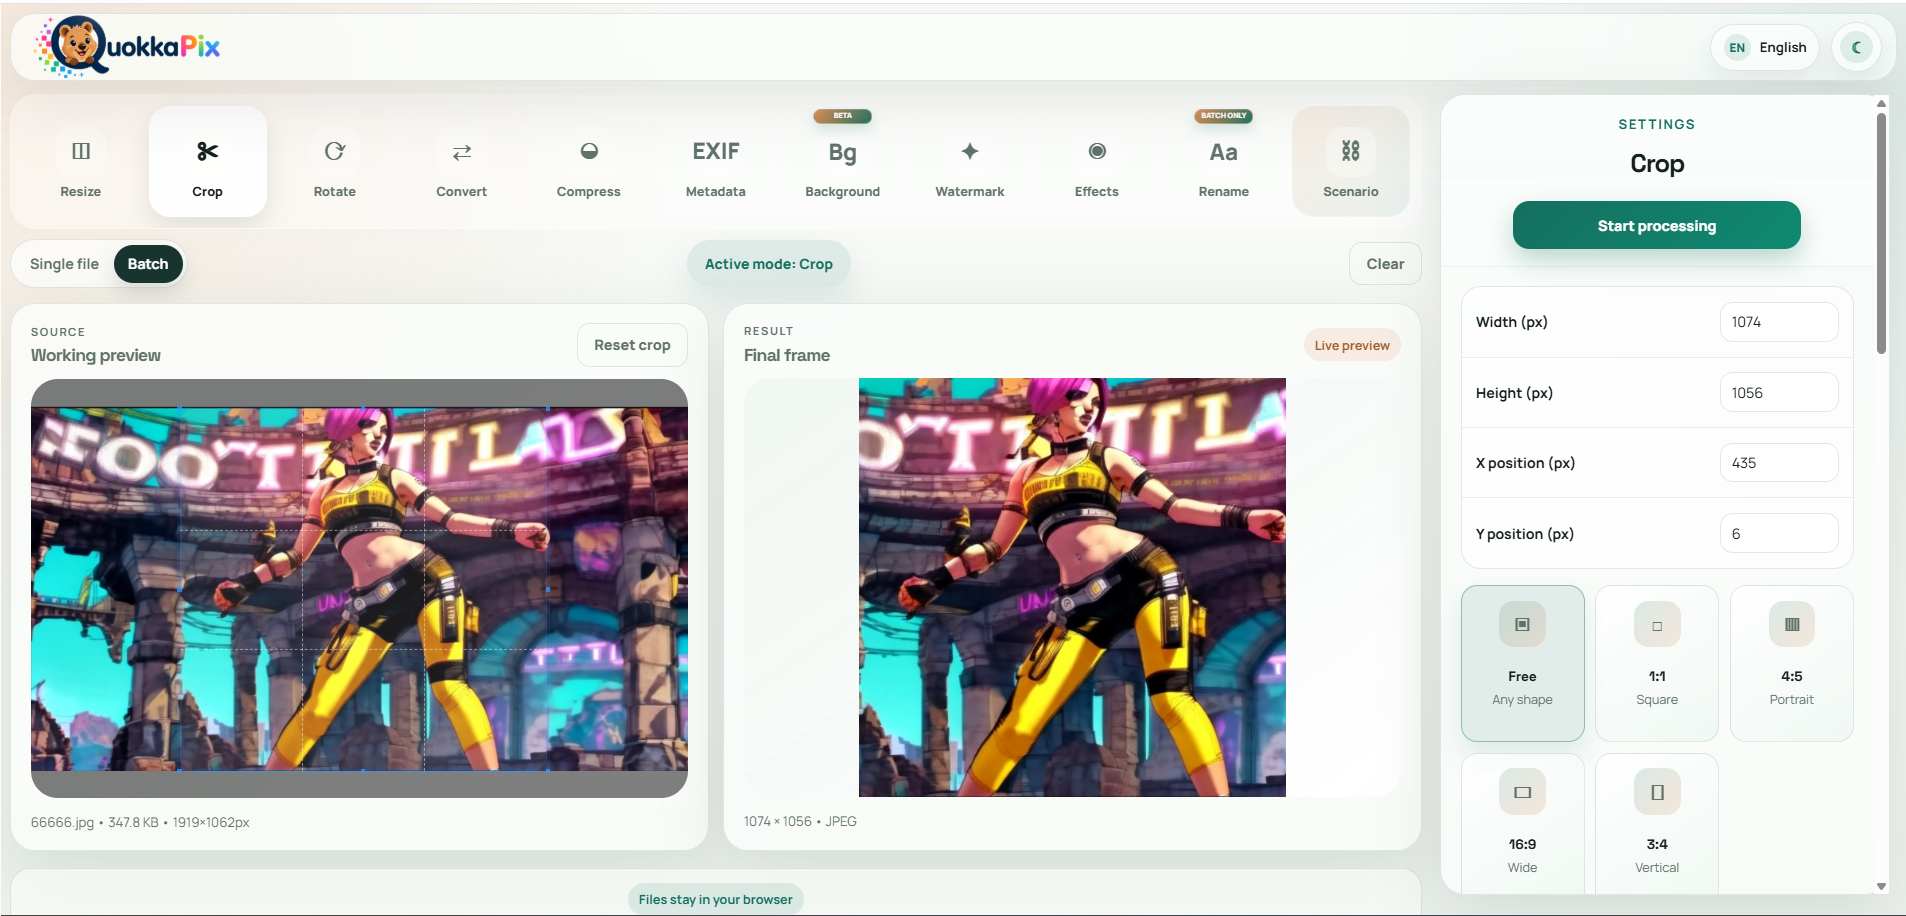Open the Bg Background tool
The width and height of the screenshot is (1906, 916).
click(x=843, y=162)
